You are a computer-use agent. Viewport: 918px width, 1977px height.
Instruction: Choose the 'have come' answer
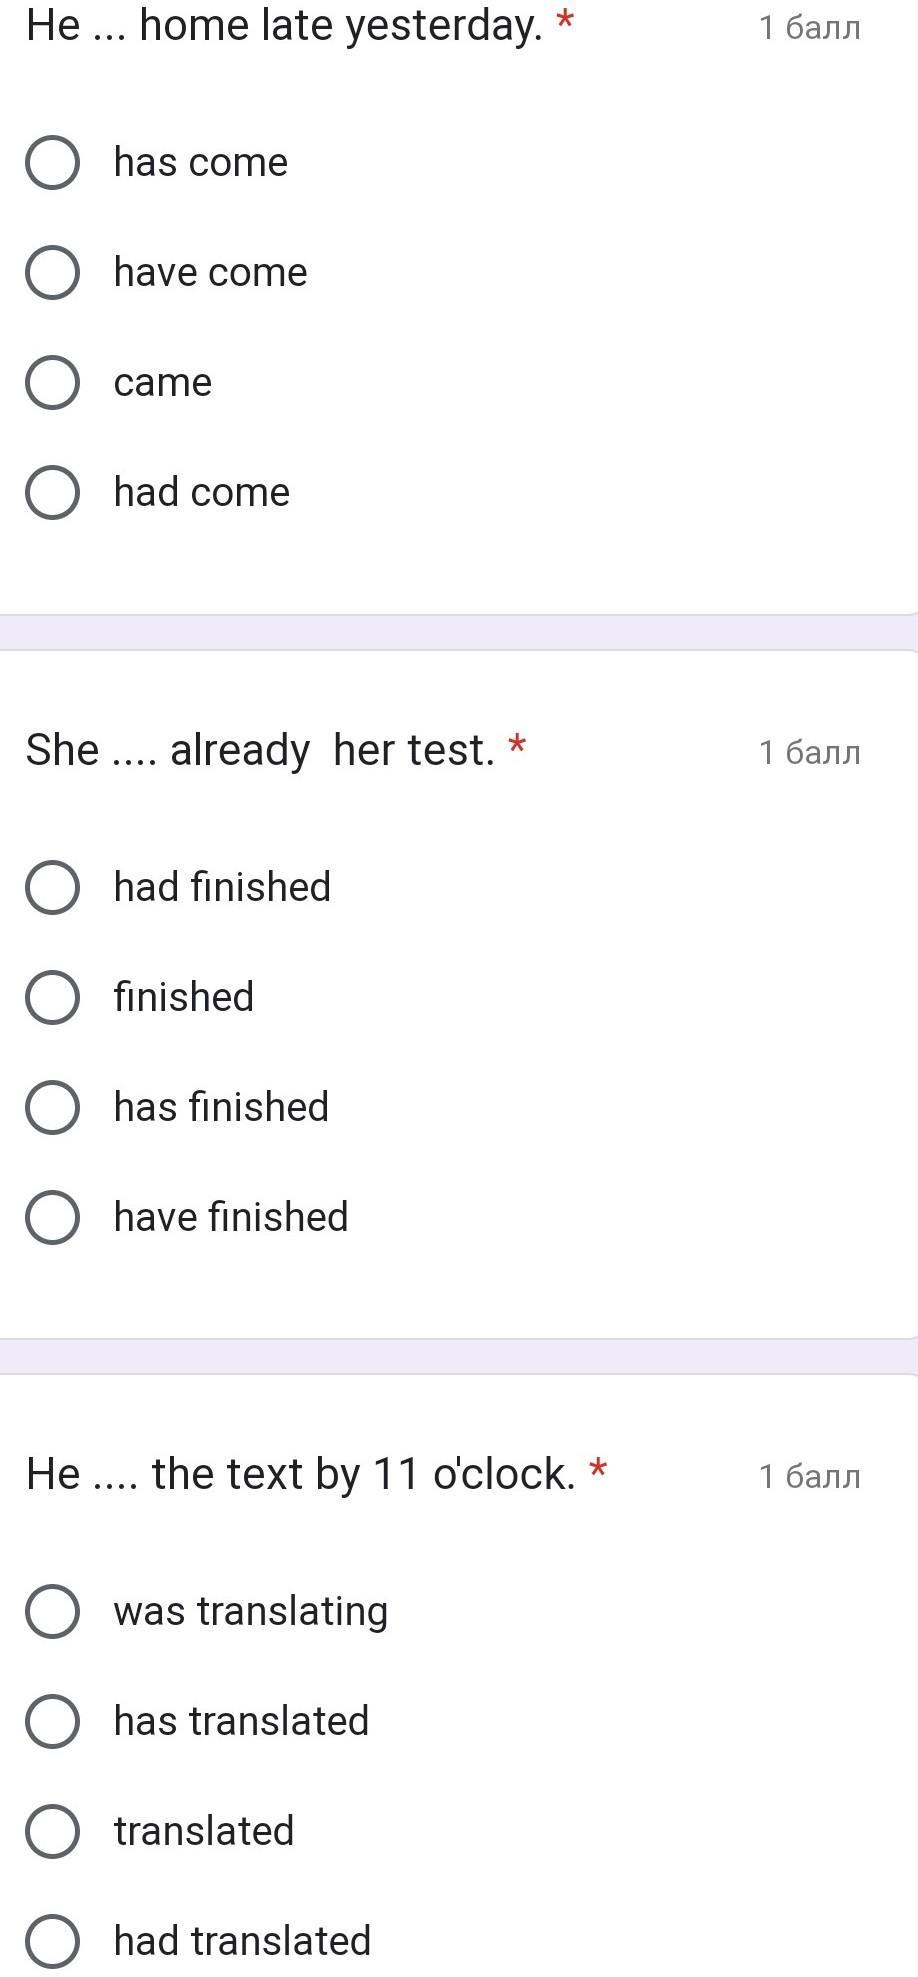point(52,272)
